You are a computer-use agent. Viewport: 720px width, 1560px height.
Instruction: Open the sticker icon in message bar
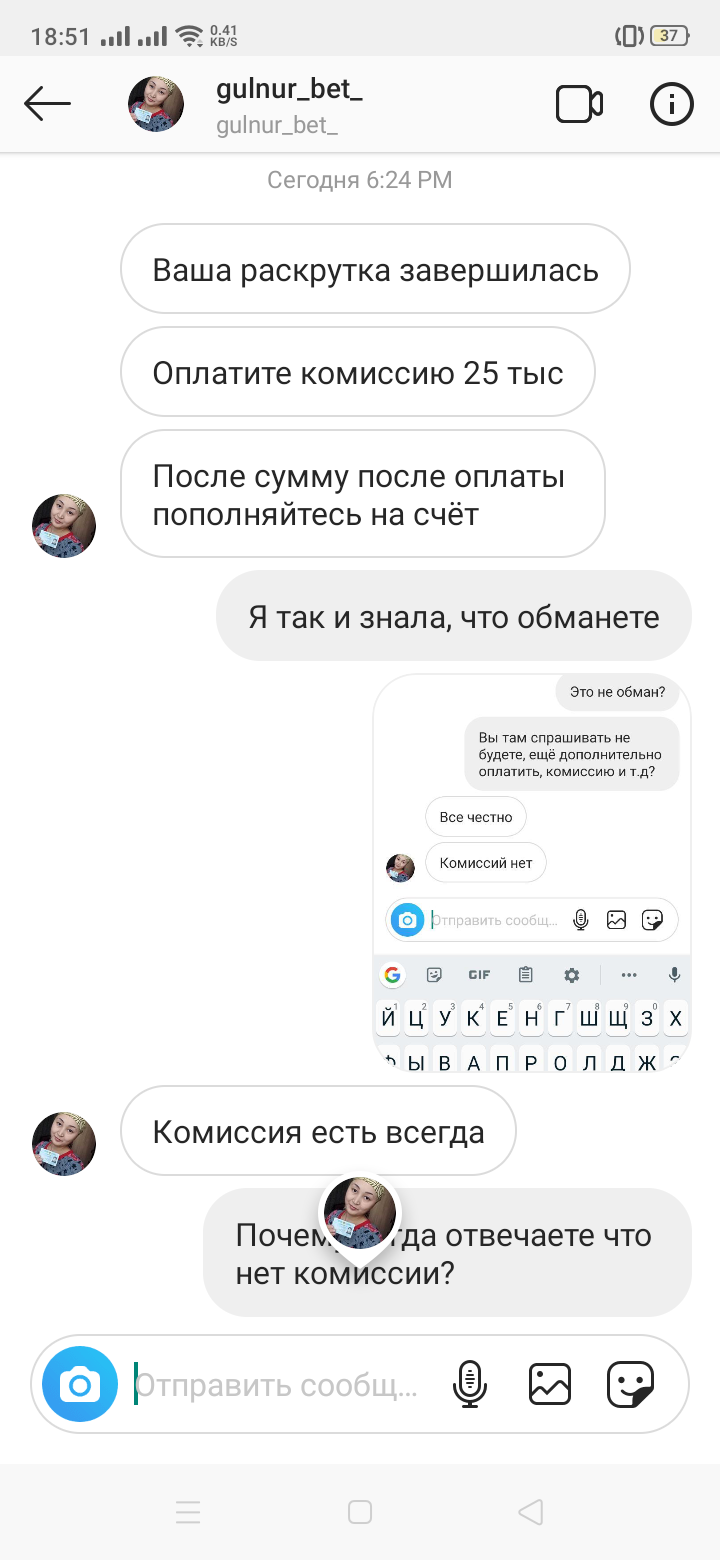coord(631,1385)
